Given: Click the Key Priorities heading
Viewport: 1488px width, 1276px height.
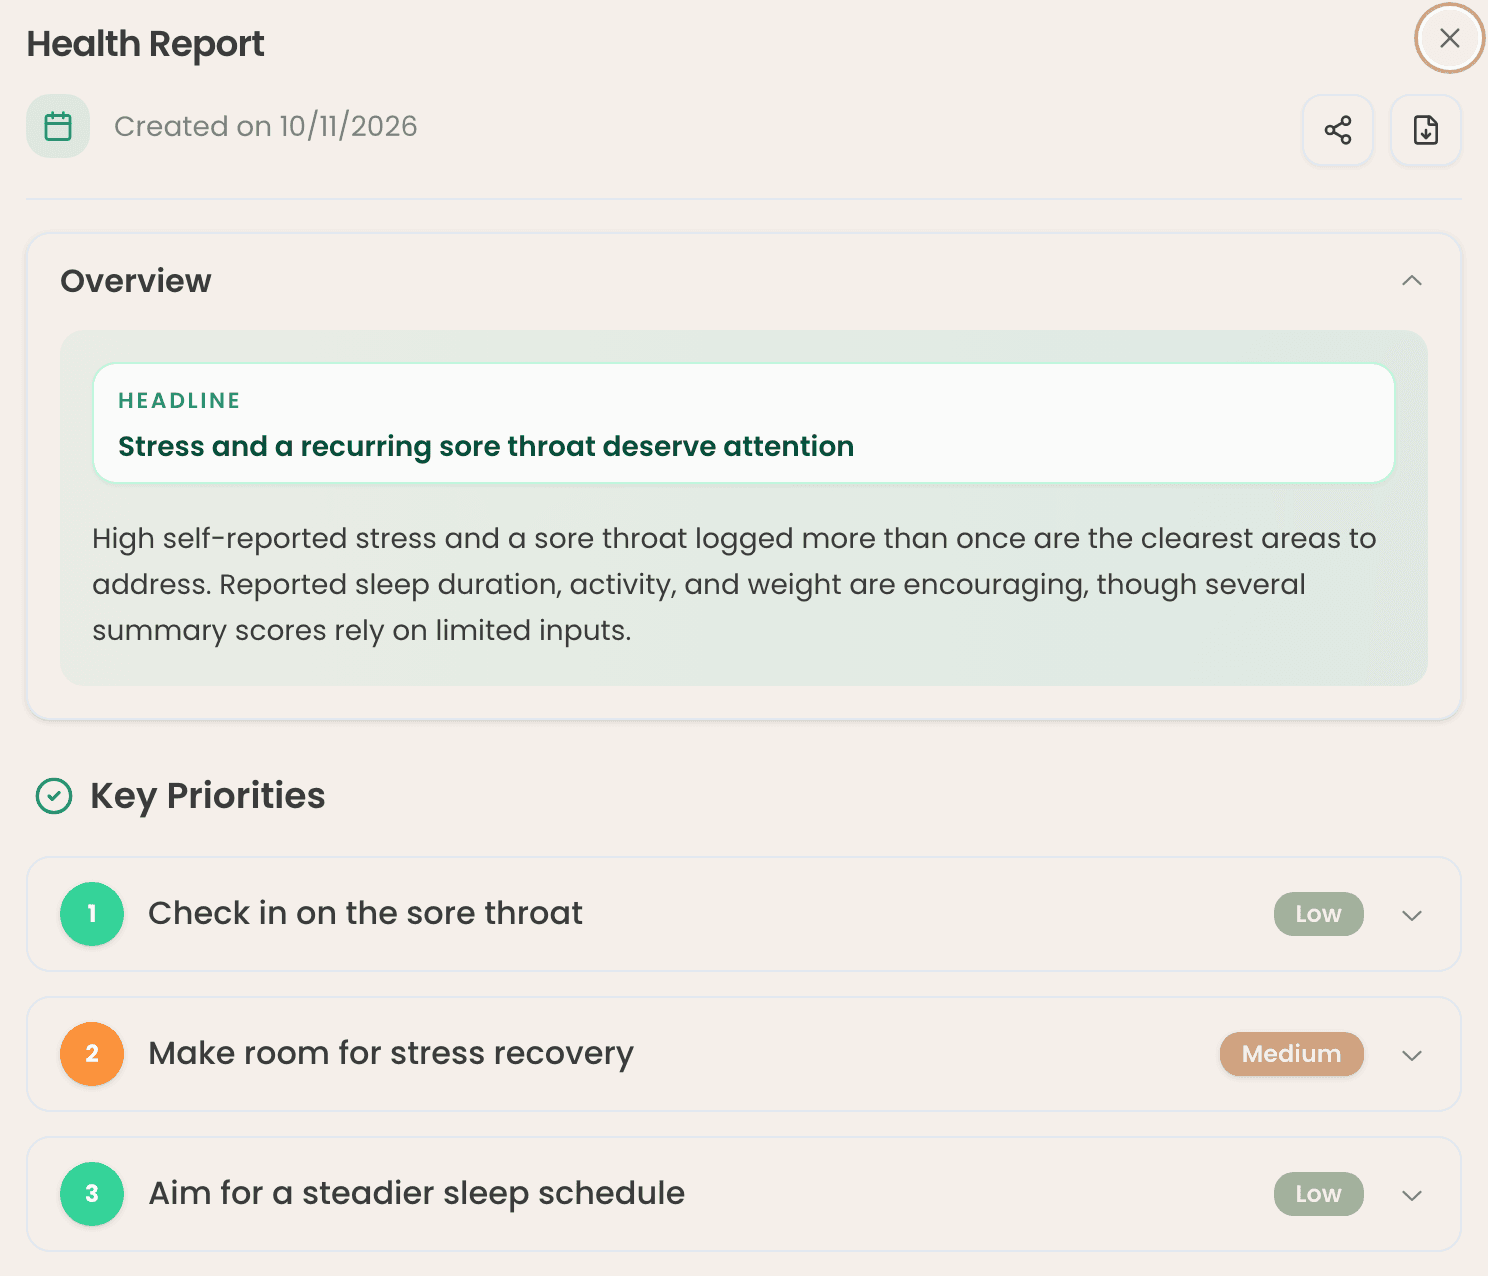Looking at the screenshot, I should (x=208, y=796).
